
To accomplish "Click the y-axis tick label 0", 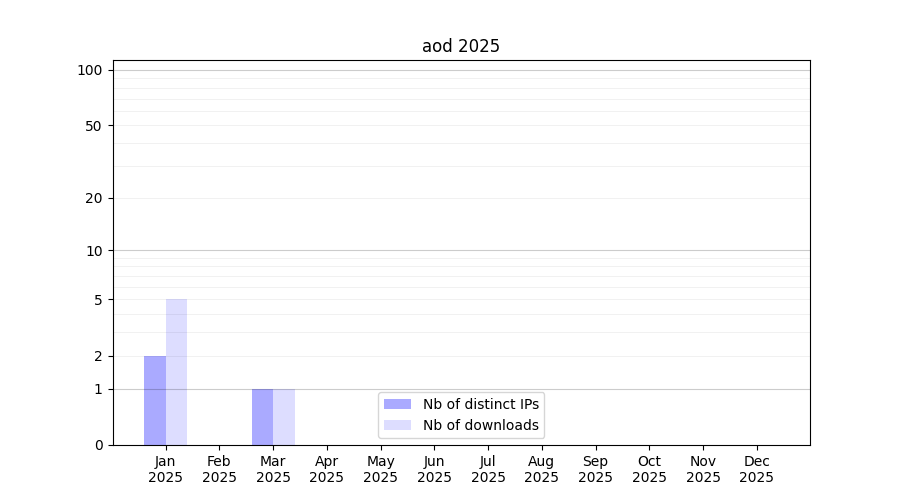I will coord(98,445).
